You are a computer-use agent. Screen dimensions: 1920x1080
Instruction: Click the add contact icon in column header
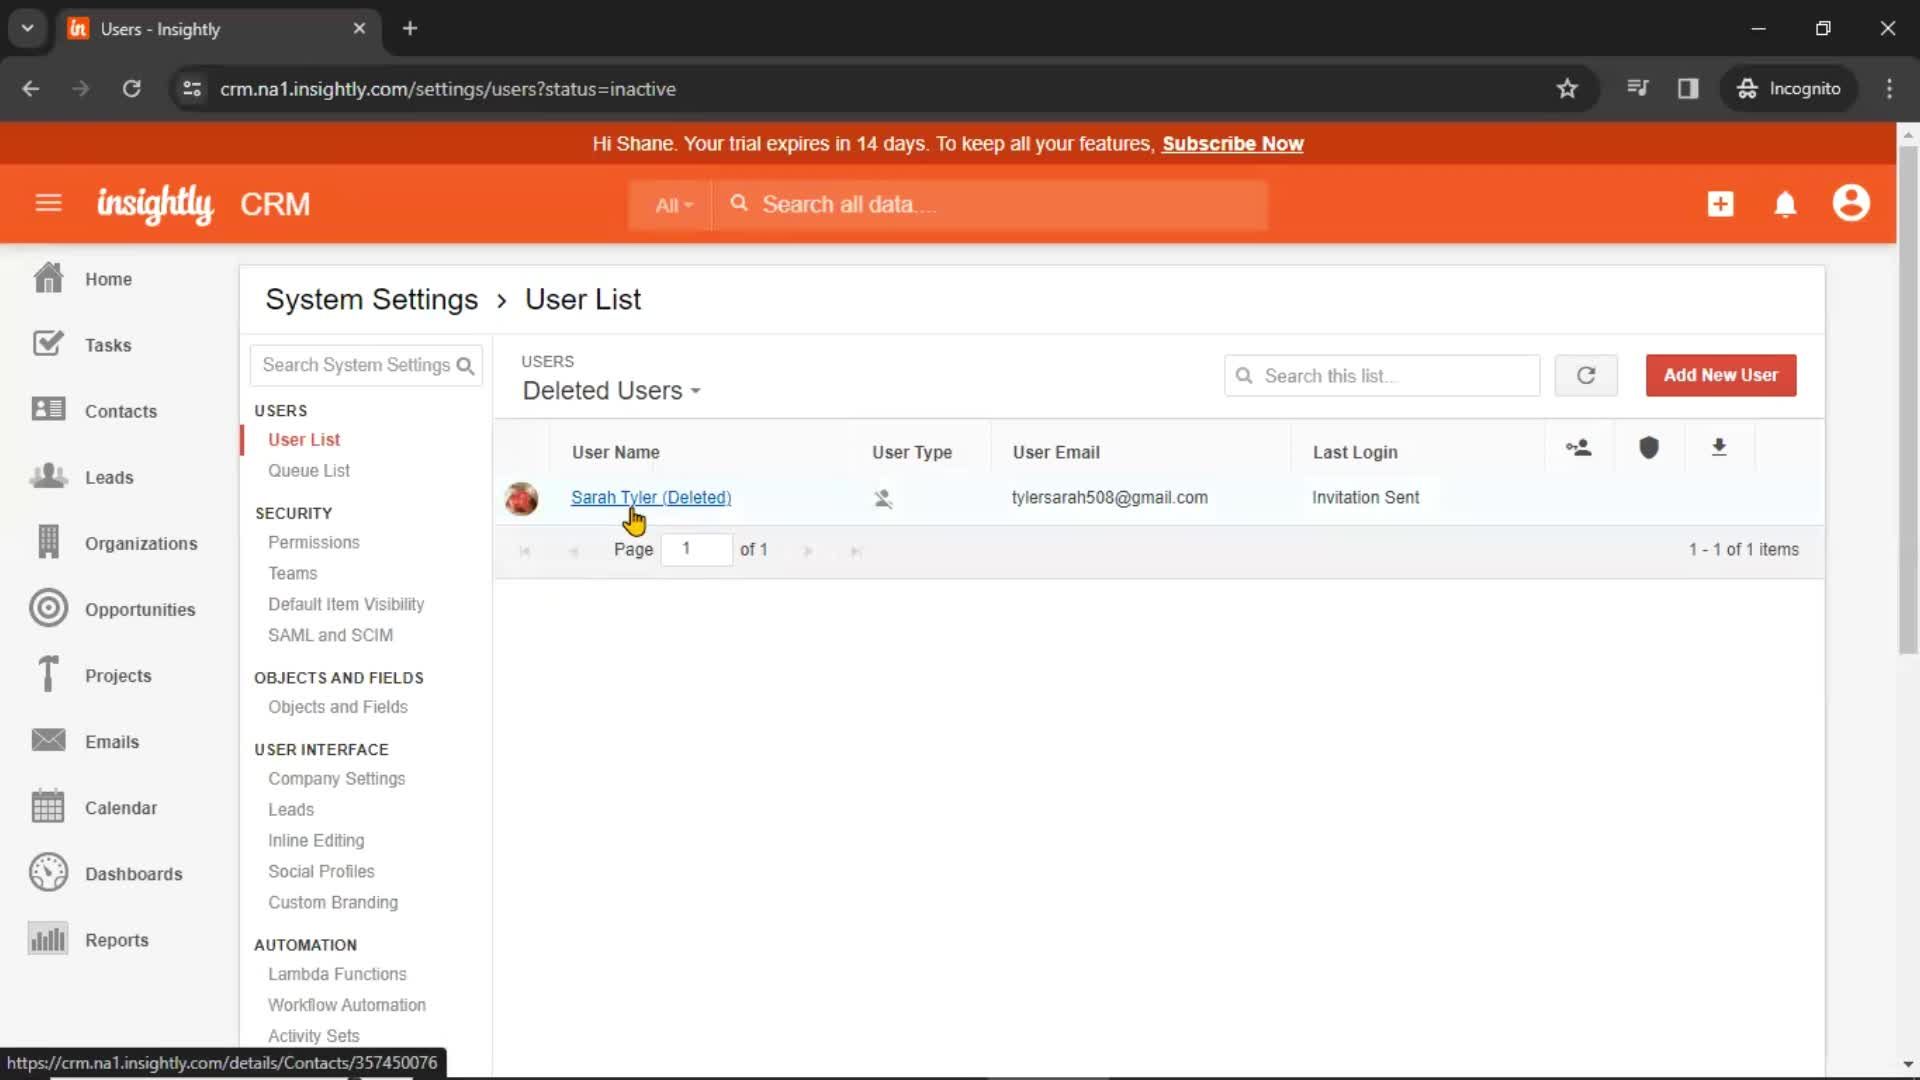click(x=1578, y=447)
